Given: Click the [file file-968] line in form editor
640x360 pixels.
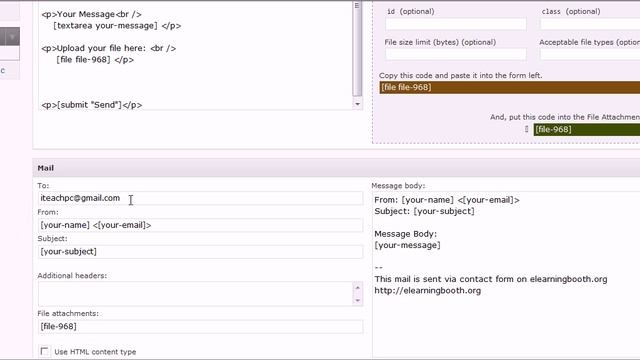Looking at the screenshot, I should point(95,60).
